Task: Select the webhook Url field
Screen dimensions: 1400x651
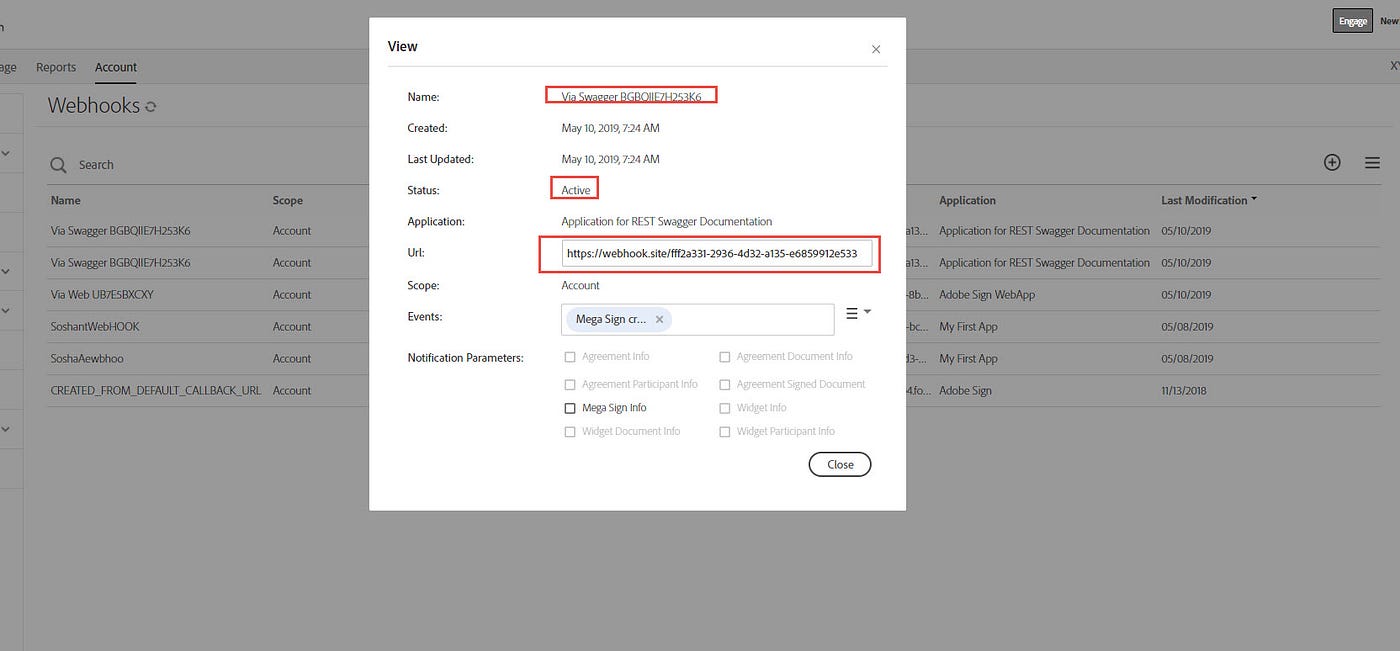Action: 708,253
